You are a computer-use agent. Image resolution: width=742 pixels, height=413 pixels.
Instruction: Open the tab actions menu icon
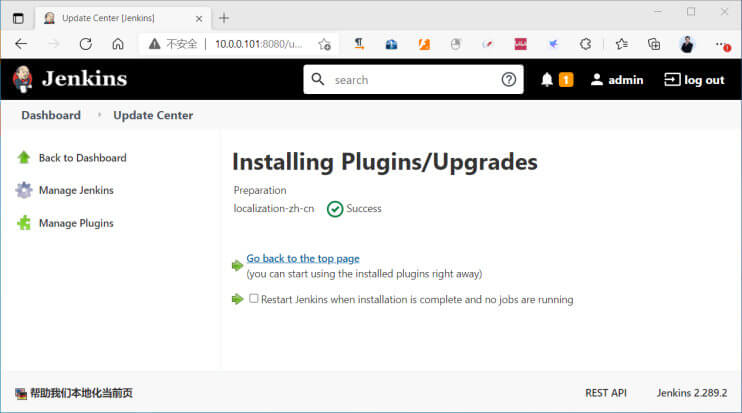pos(18,18)
